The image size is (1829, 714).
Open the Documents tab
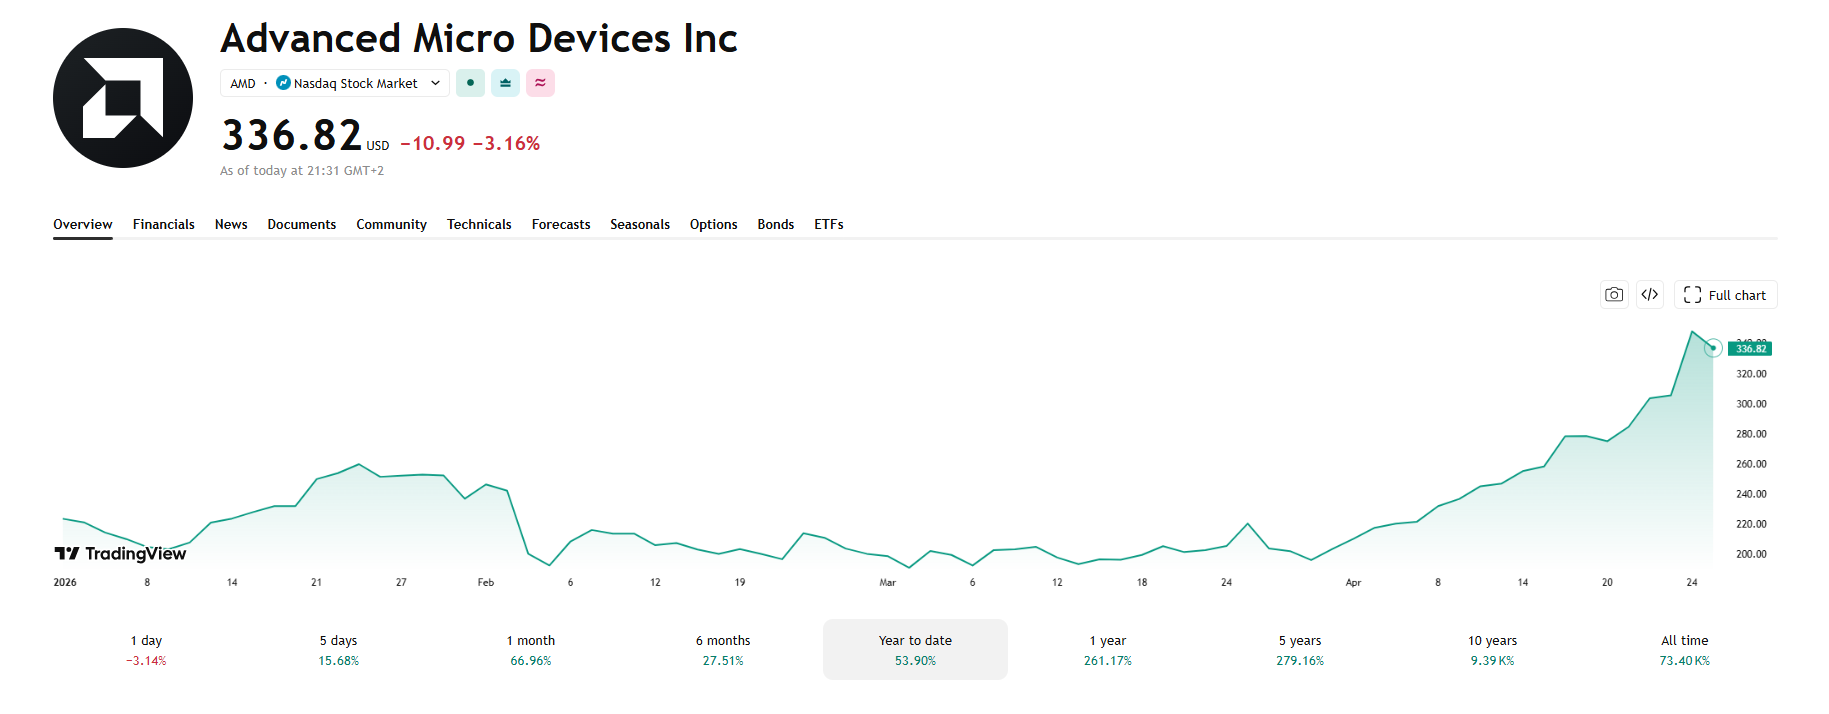[302, 224]
